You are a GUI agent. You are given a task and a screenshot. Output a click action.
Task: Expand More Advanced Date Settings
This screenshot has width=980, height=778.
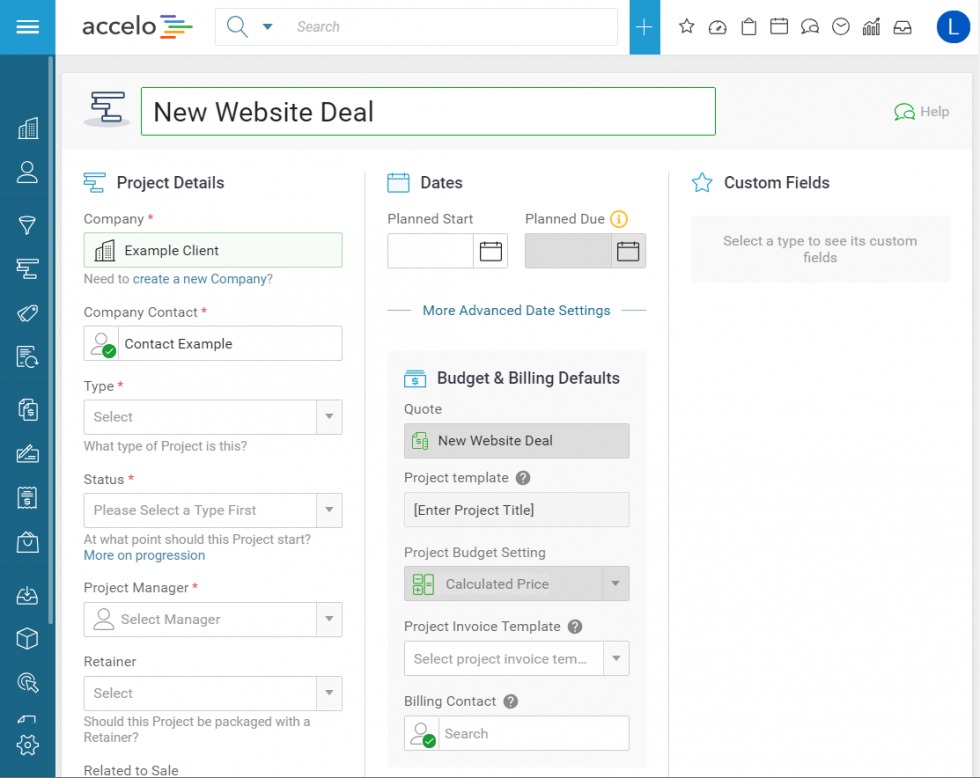coord(516,311)
